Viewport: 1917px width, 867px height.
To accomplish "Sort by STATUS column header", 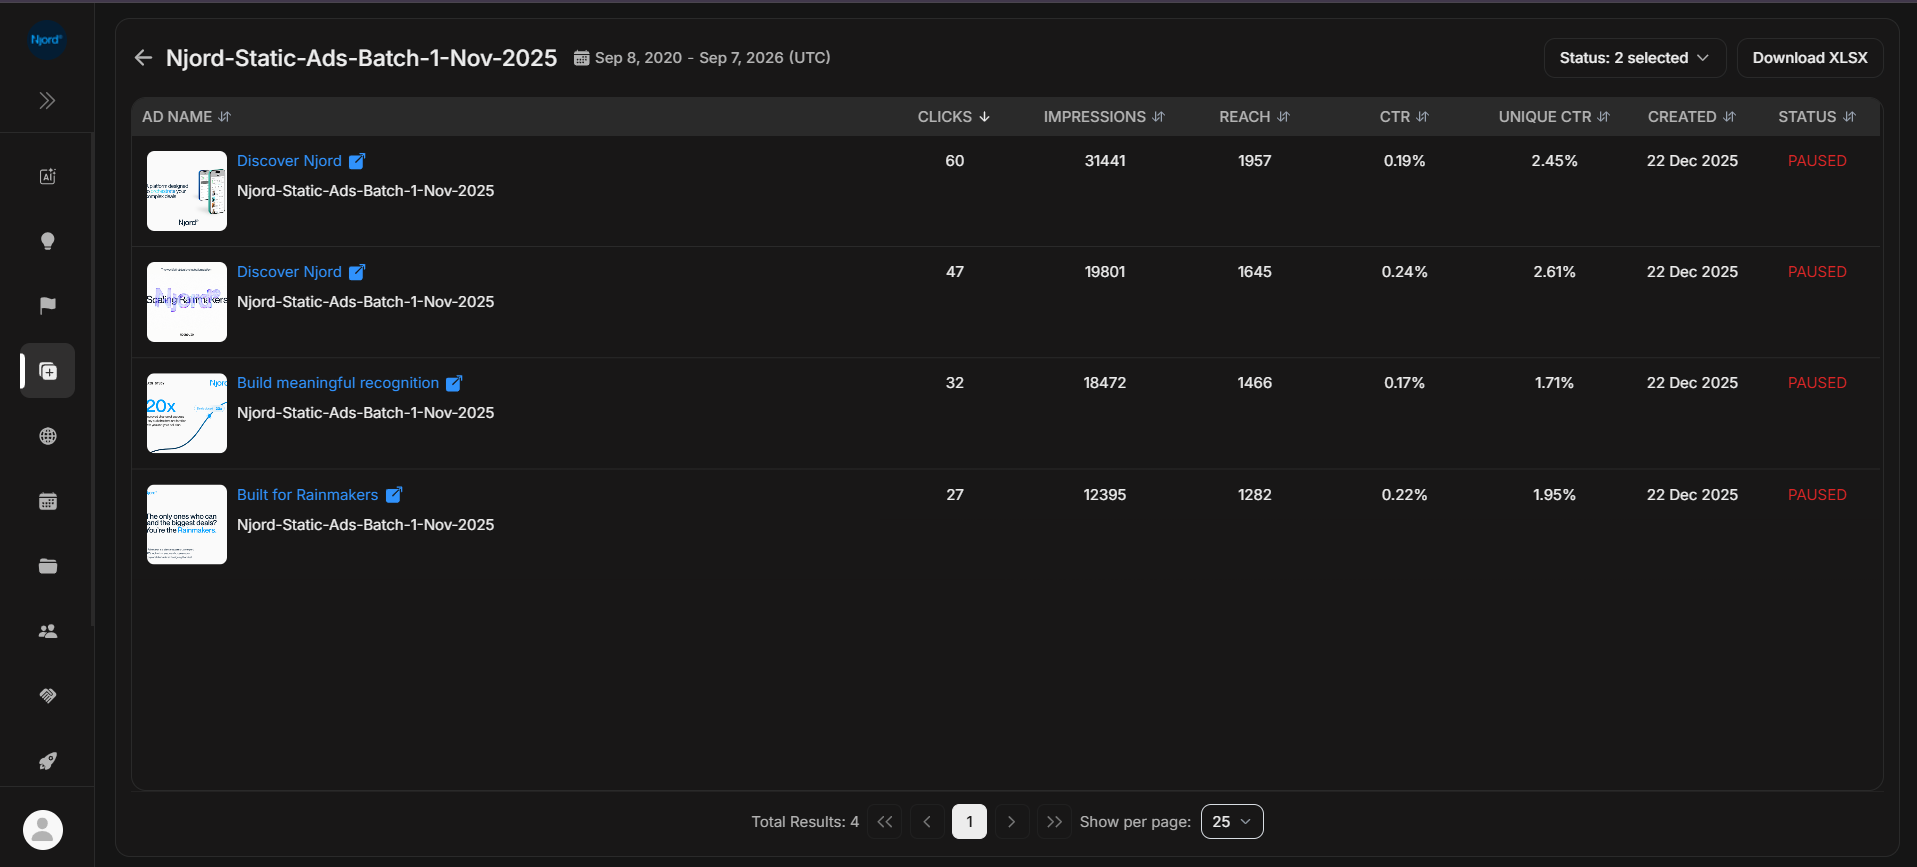I will [x=1816, y=117].
